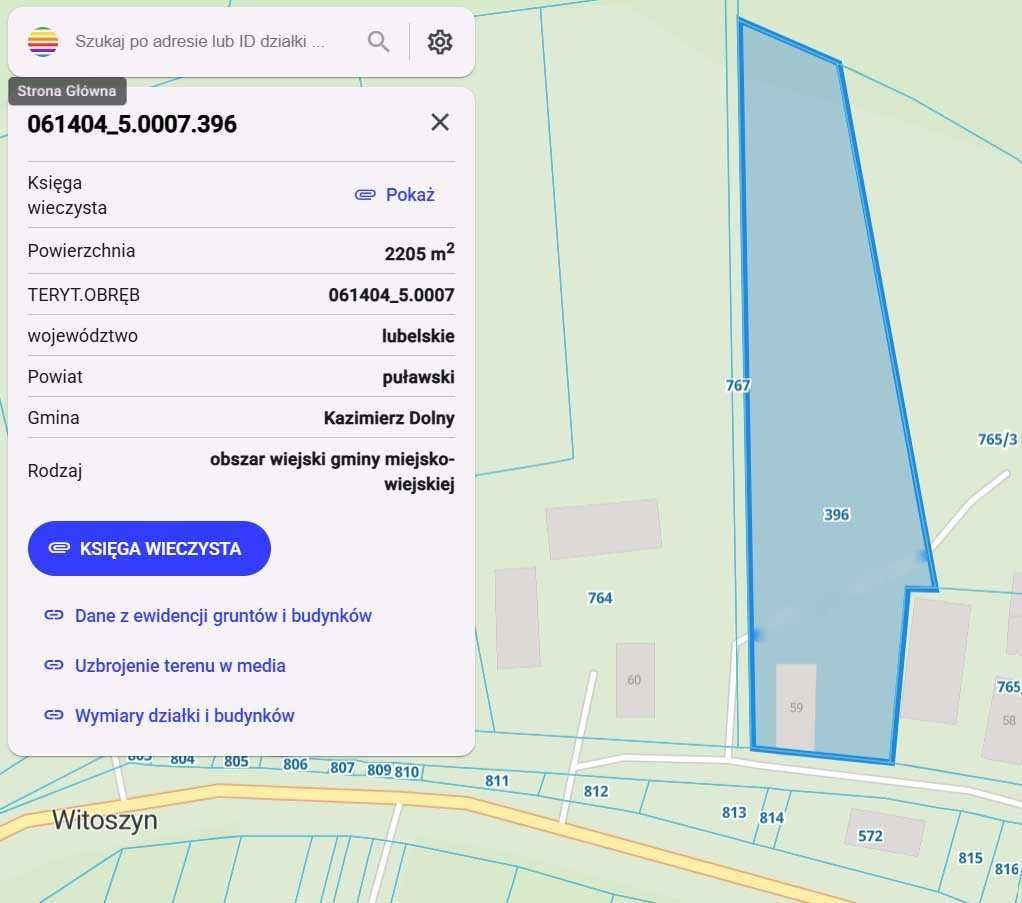Click the magnifier search icon

378,41
